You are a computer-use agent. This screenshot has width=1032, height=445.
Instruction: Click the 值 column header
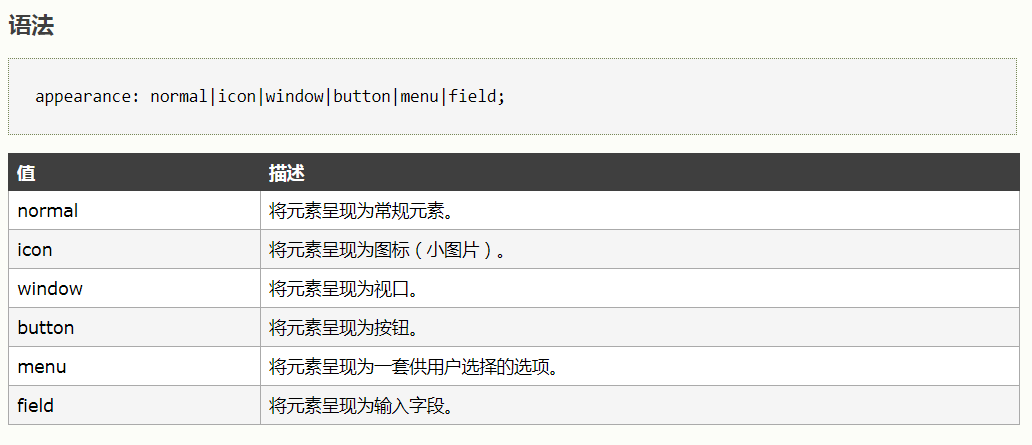tap(134, 173)
